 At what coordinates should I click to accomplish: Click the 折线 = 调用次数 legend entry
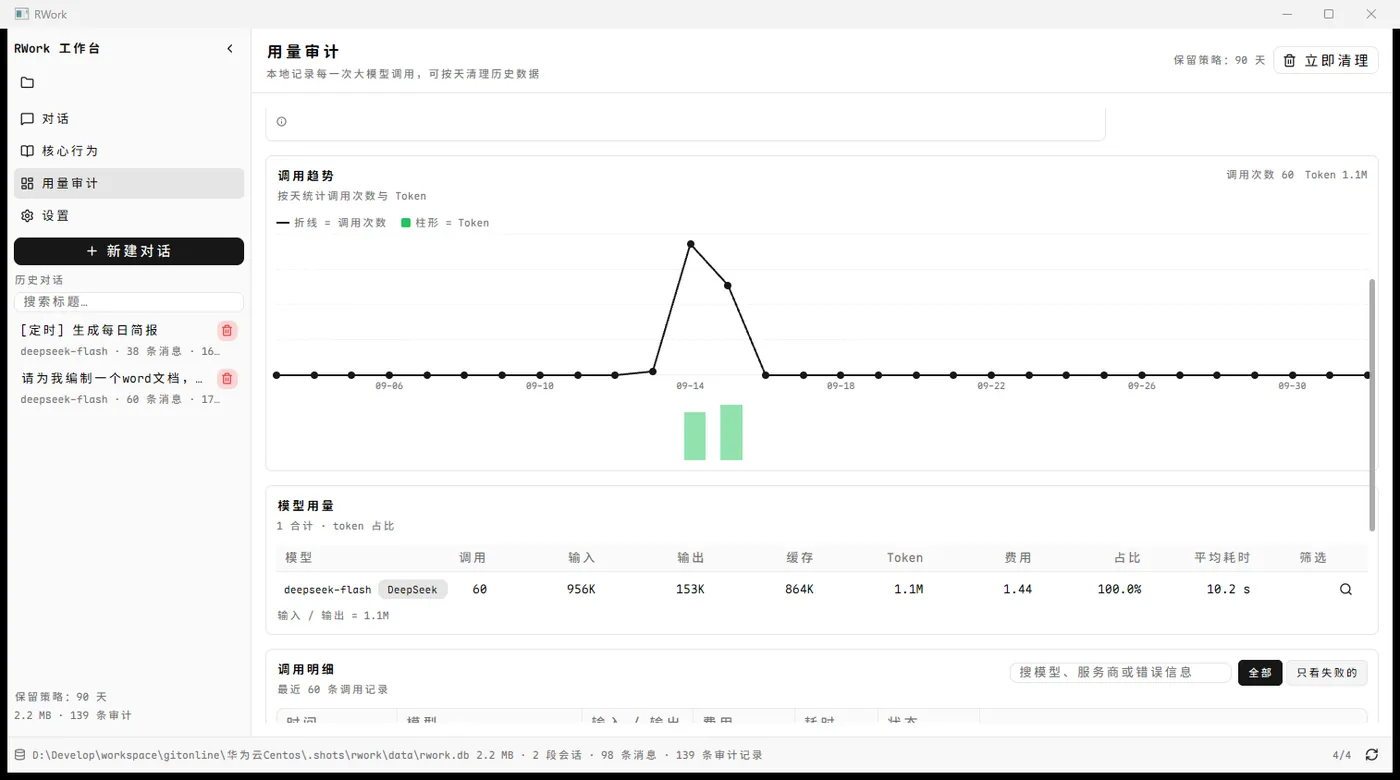[332, 223]
